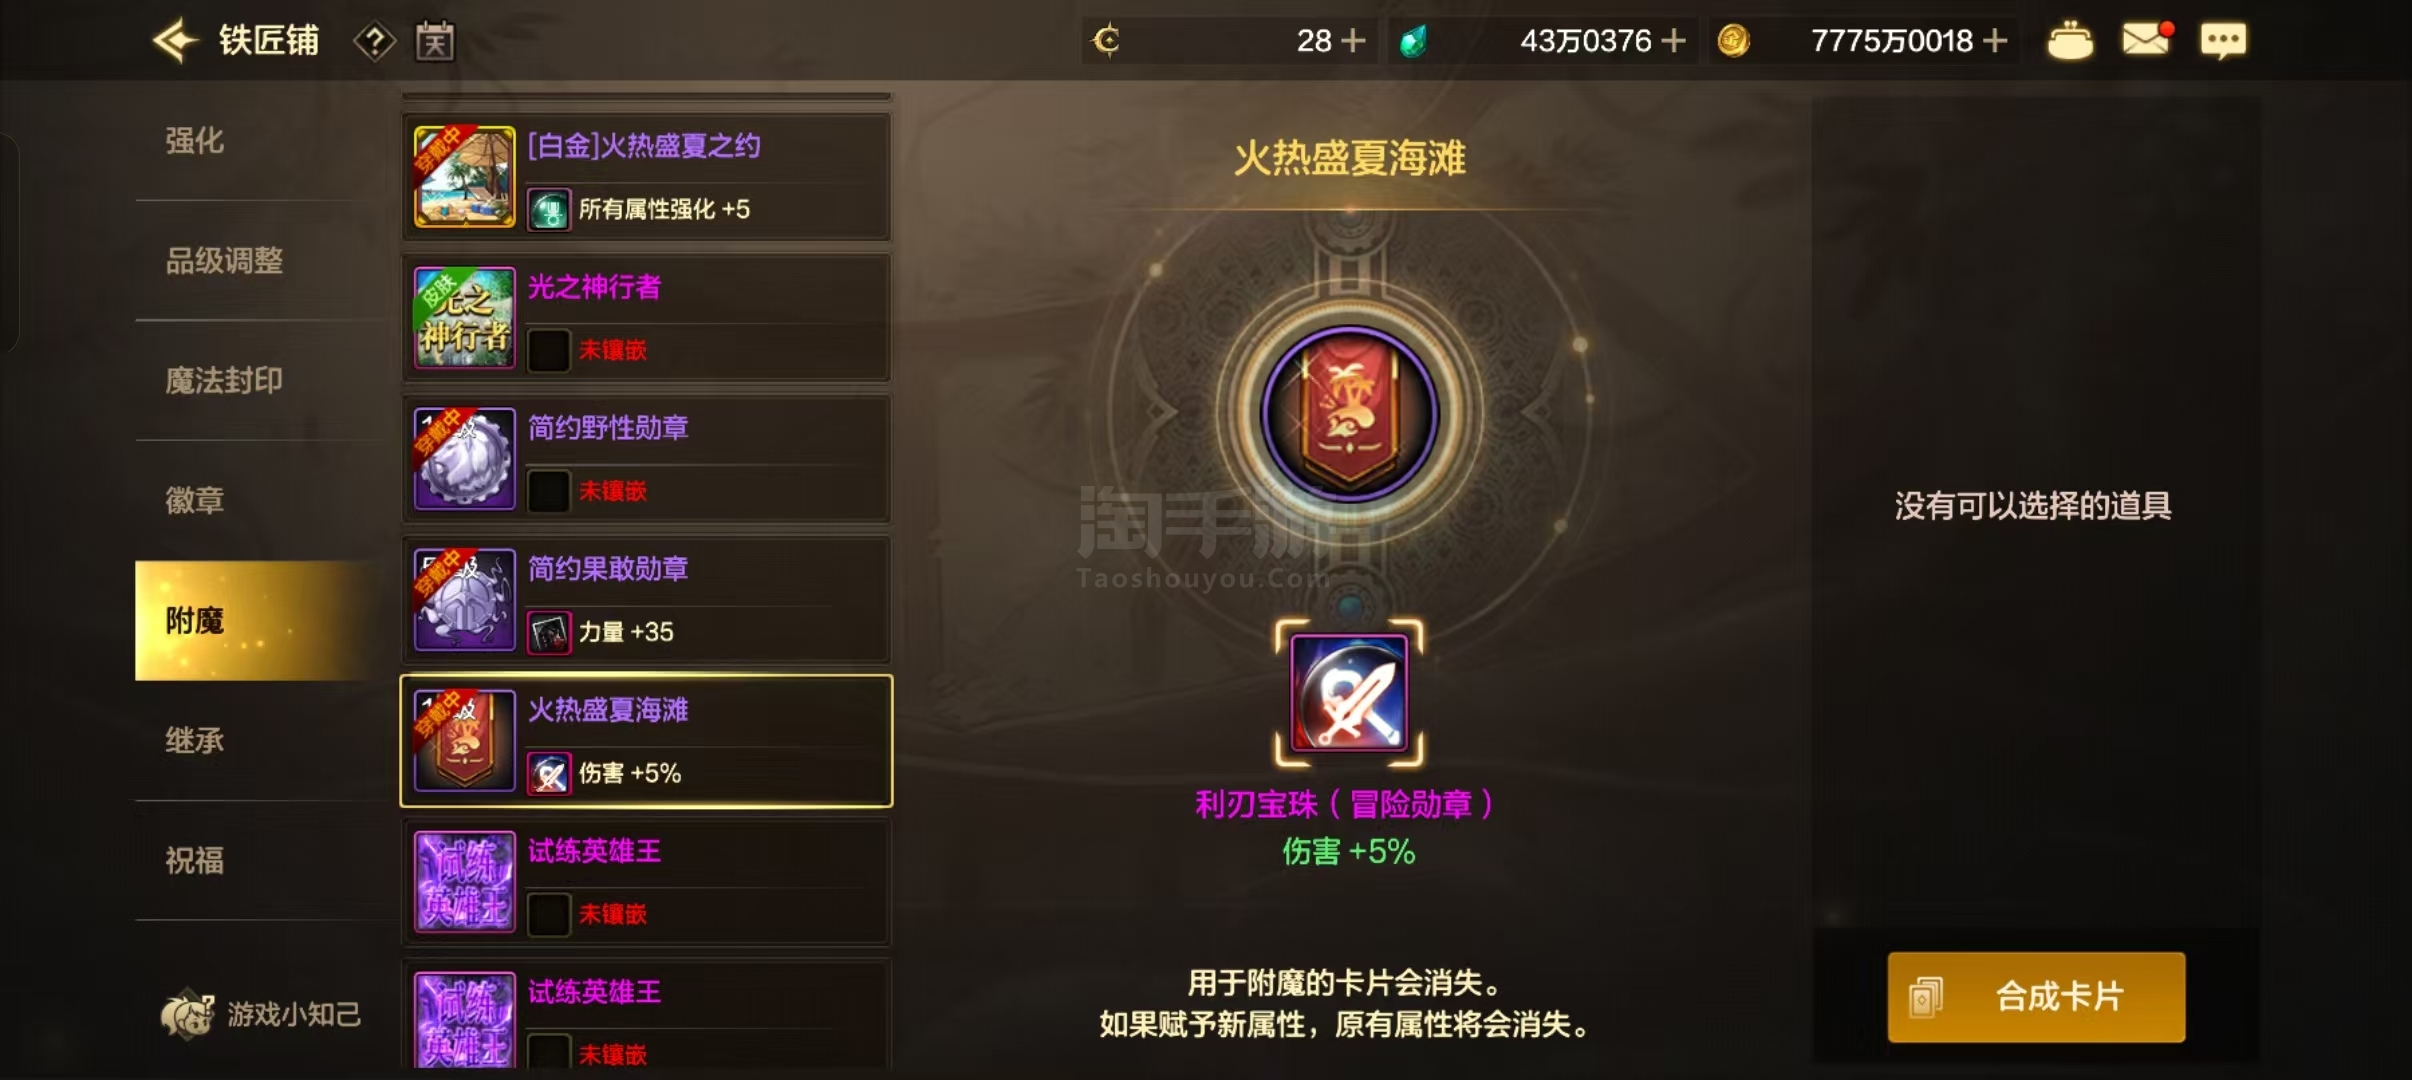2412x1080 pixels.
Task: Open the chat bubble icon
Action: pyautogui.click(x=2223, y=41)
